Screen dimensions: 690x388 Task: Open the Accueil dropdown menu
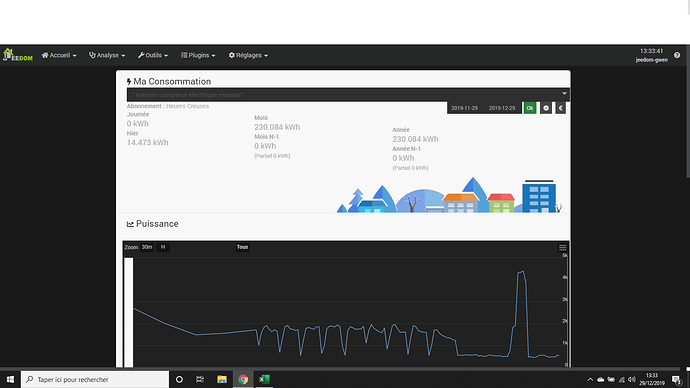point(59,55)
